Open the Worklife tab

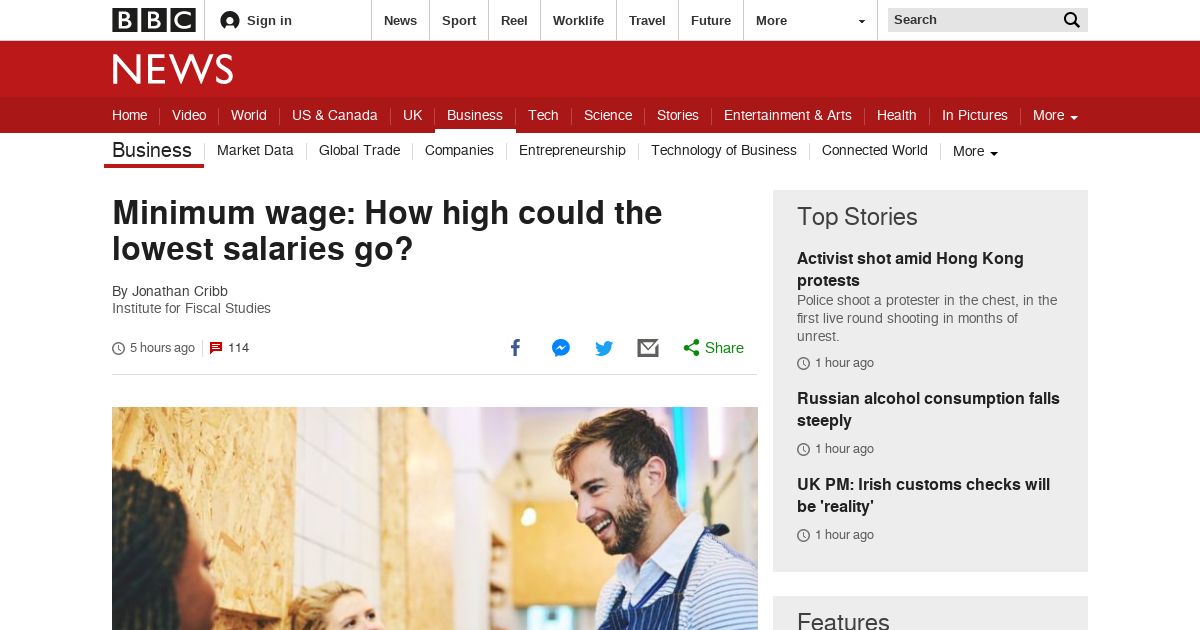[x=578, y=20]
